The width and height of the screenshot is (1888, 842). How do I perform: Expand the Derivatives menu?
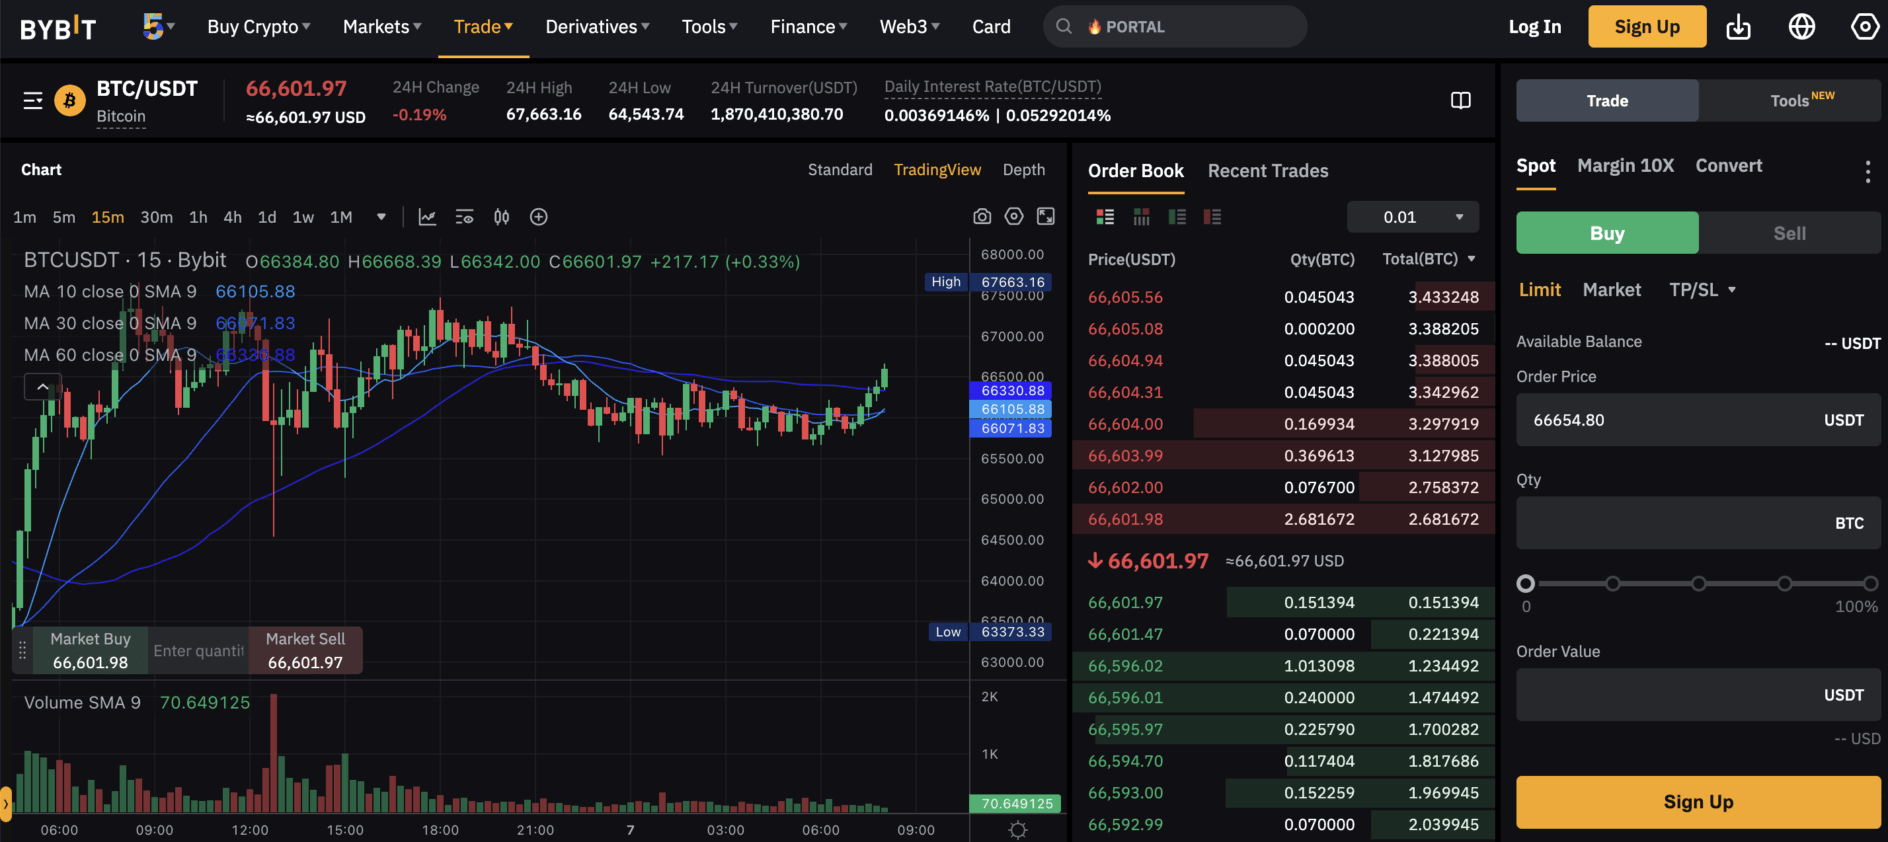pyautogui.click(x=597, y=27)
